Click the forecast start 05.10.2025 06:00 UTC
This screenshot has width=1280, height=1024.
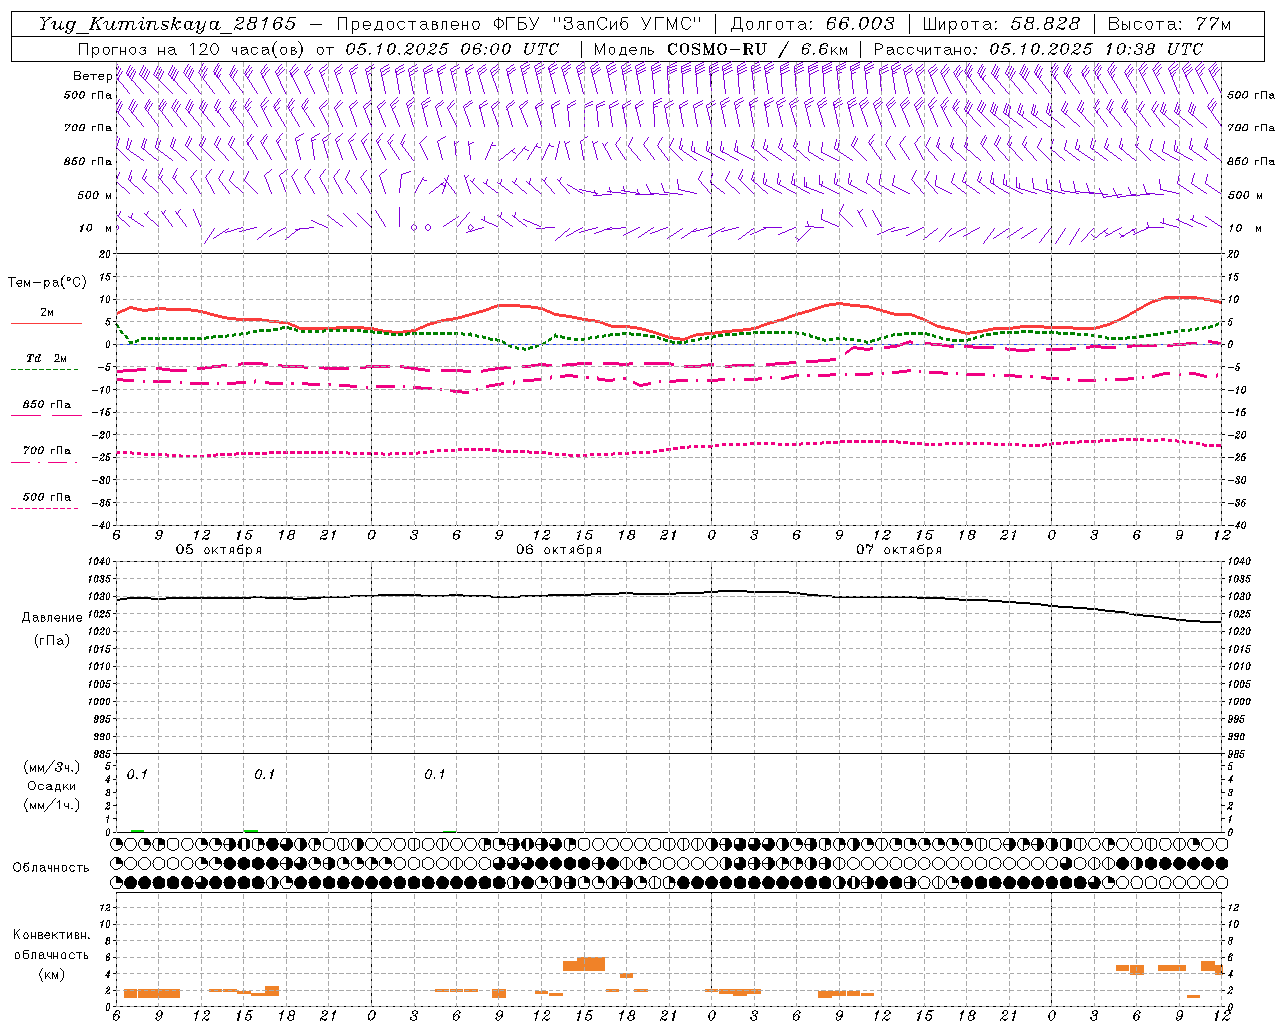(452, 49)
